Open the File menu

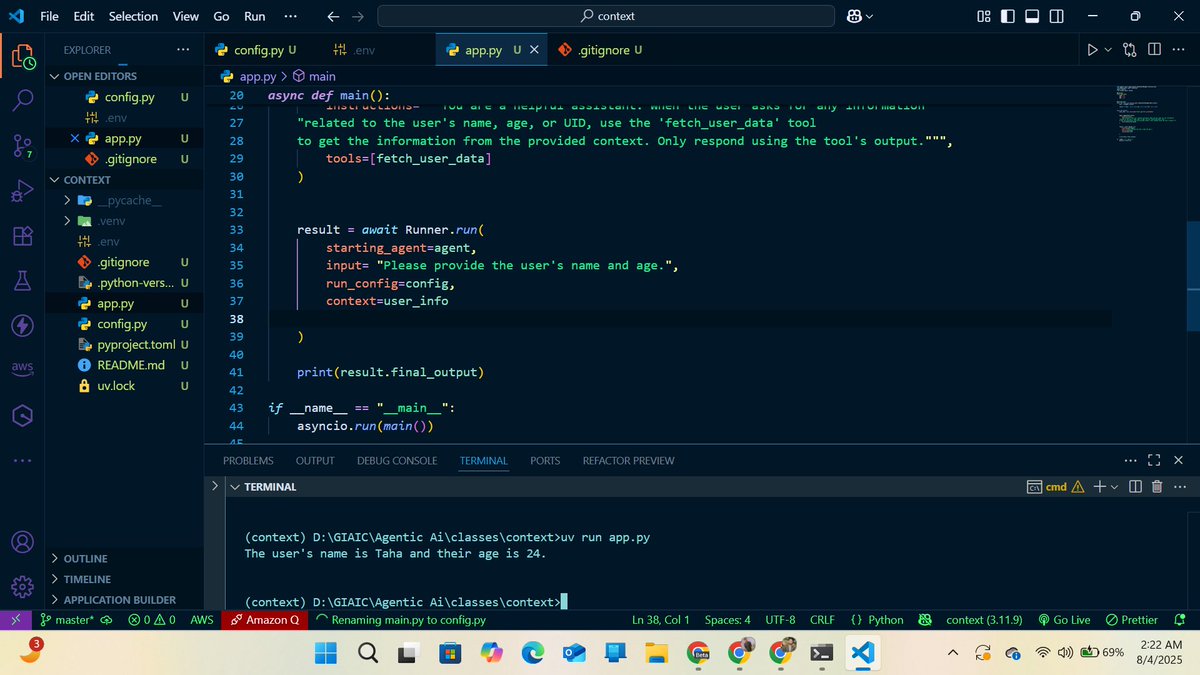click(48, 16)
